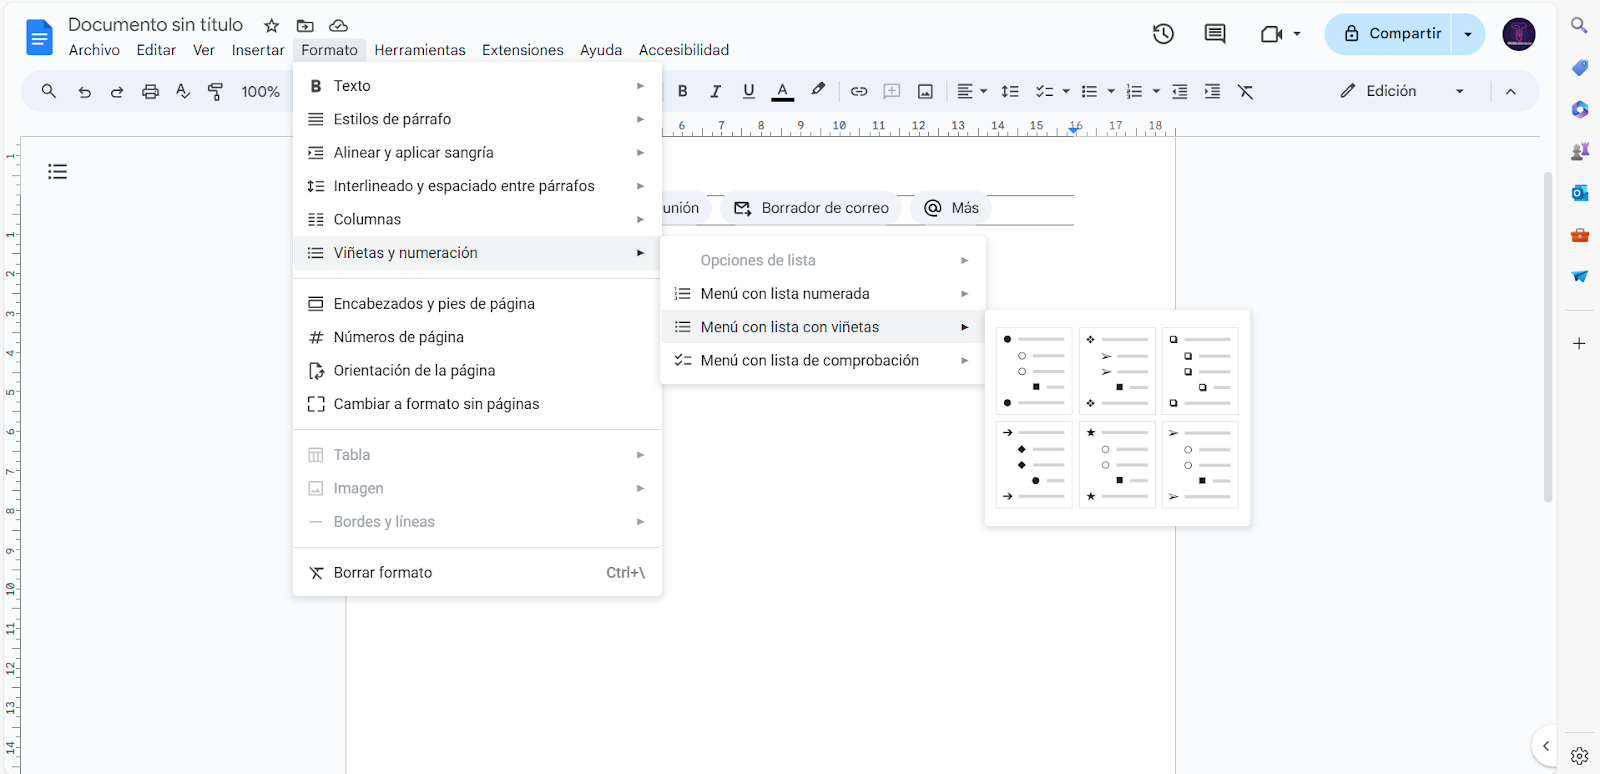The width and height of the screenshot is (1600, 774).
Task: Show the side panel arrow
Action: (x=1545, y=746)
